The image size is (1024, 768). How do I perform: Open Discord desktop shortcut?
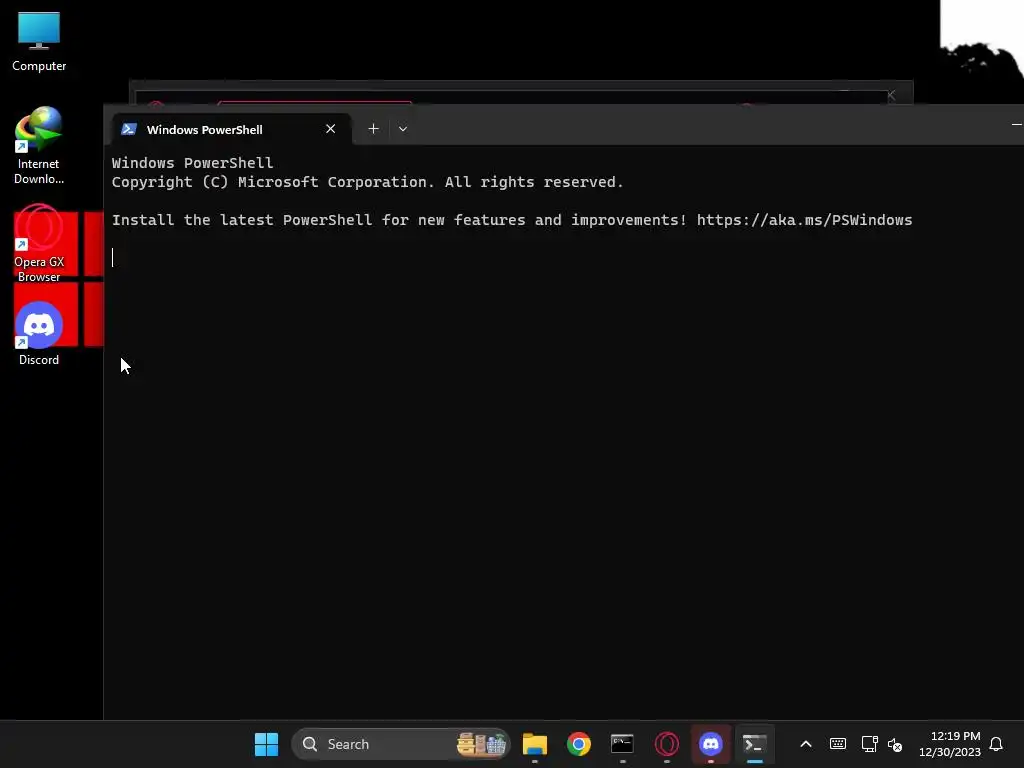tap(39, 334)
